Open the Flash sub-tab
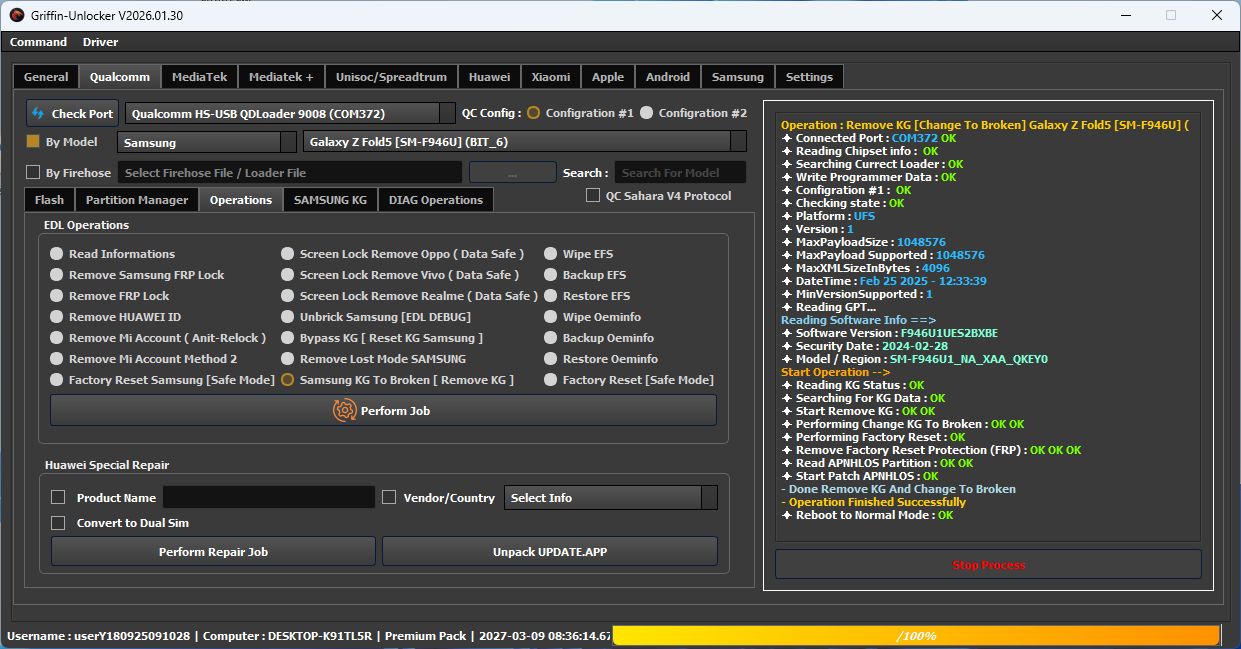Screen dimensions: 1241x649 [x=49, y=200]
